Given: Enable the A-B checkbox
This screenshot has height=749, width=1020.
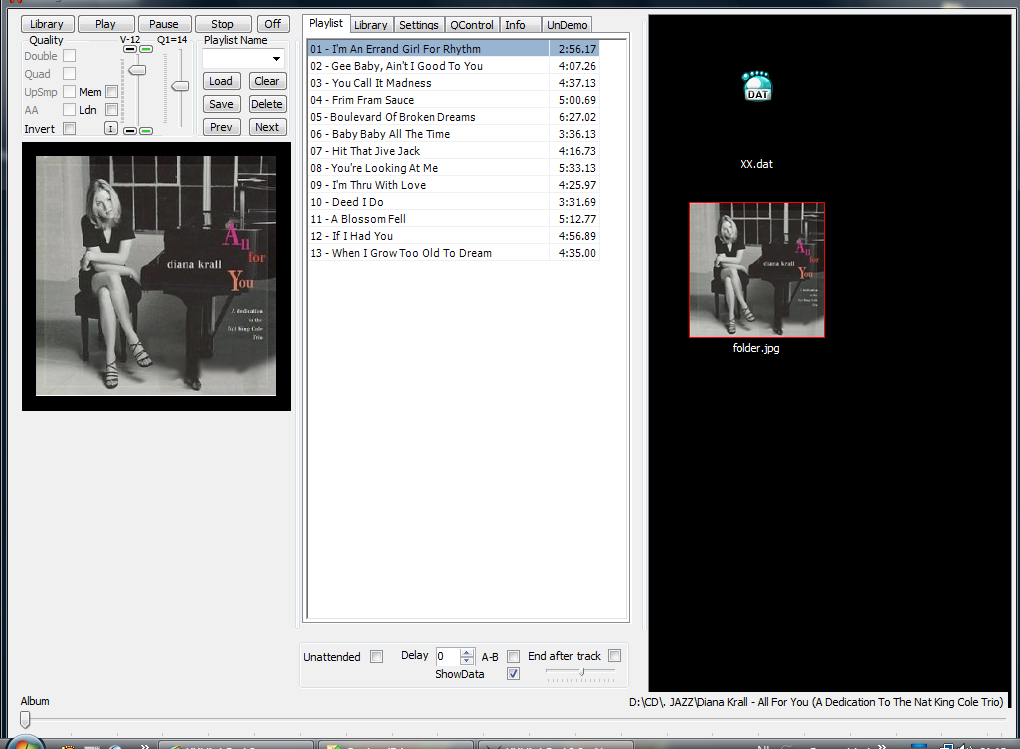Looking at the screenshot, I should pos(513,657).
